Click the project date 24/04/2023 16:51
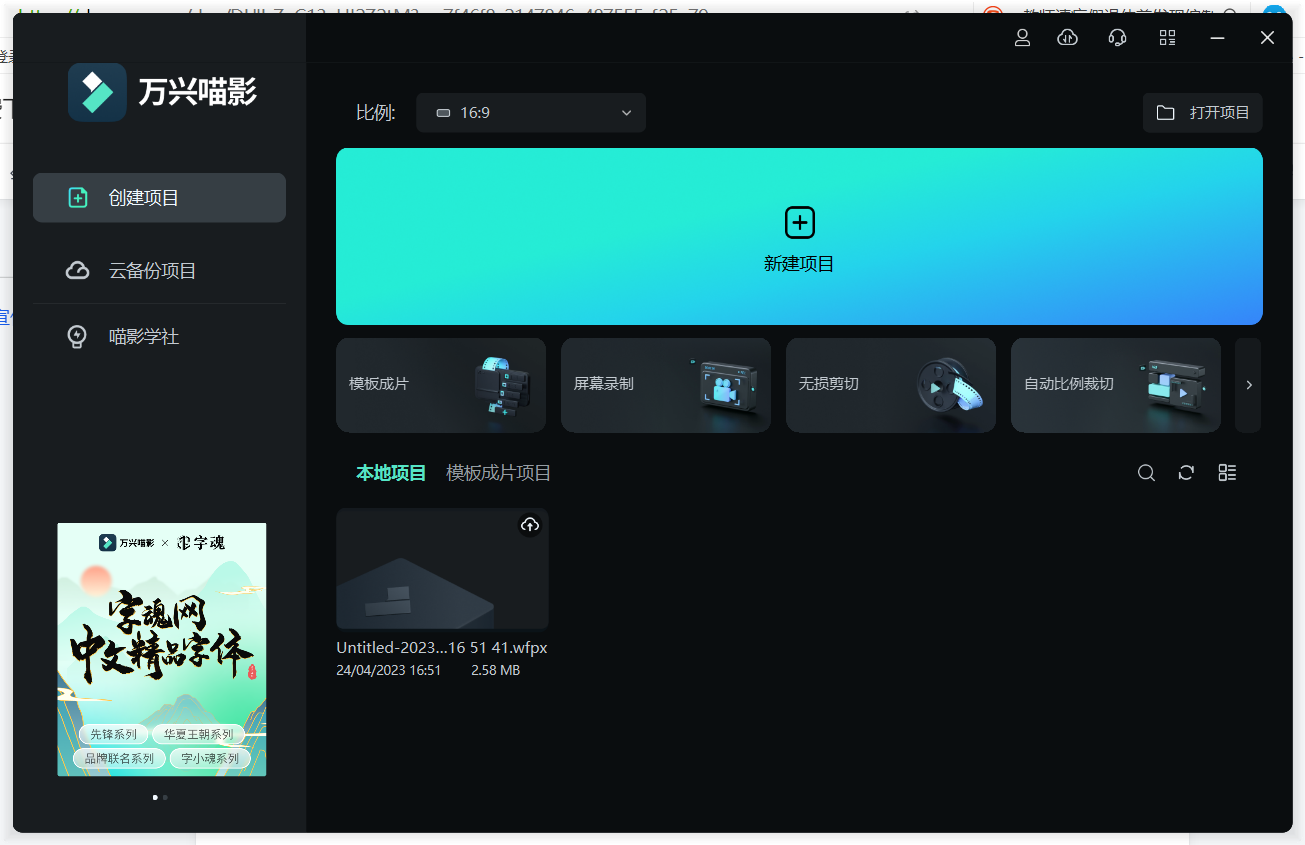This screenshot has width=1305, height=845. (389, 670)
